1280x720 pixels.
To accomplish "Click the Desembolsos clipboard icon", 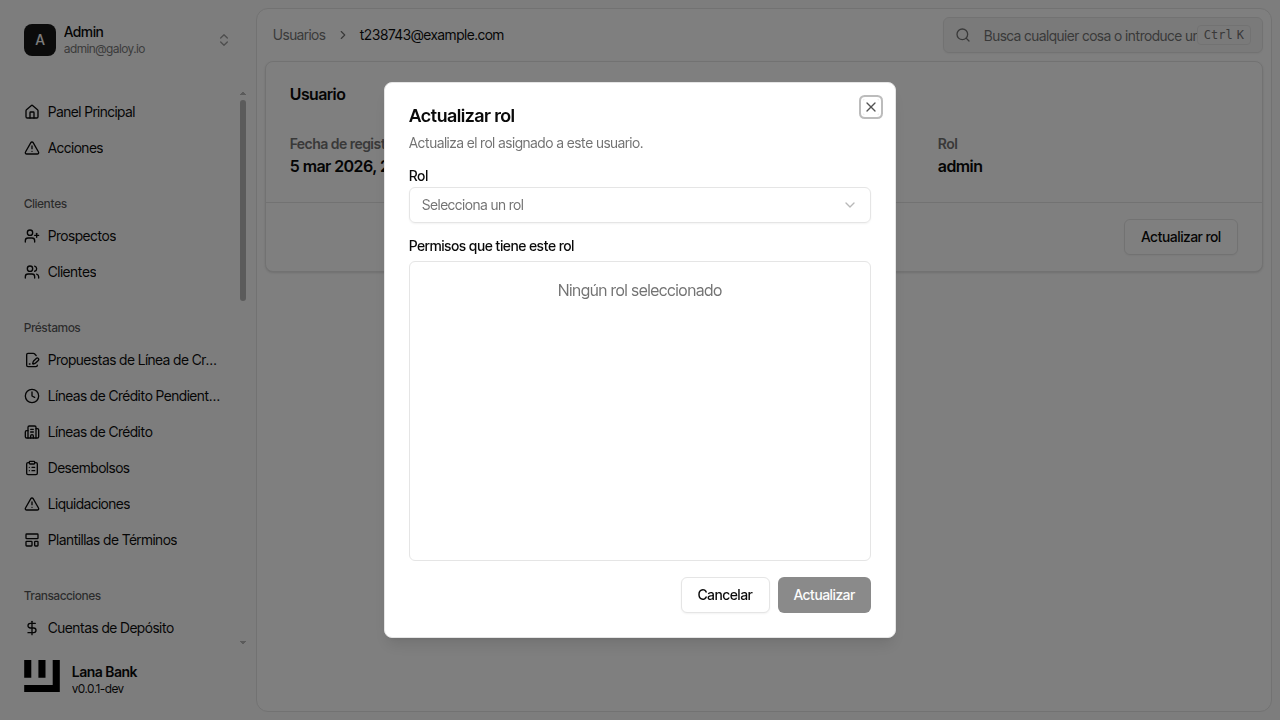I will (x=31, y=467).
